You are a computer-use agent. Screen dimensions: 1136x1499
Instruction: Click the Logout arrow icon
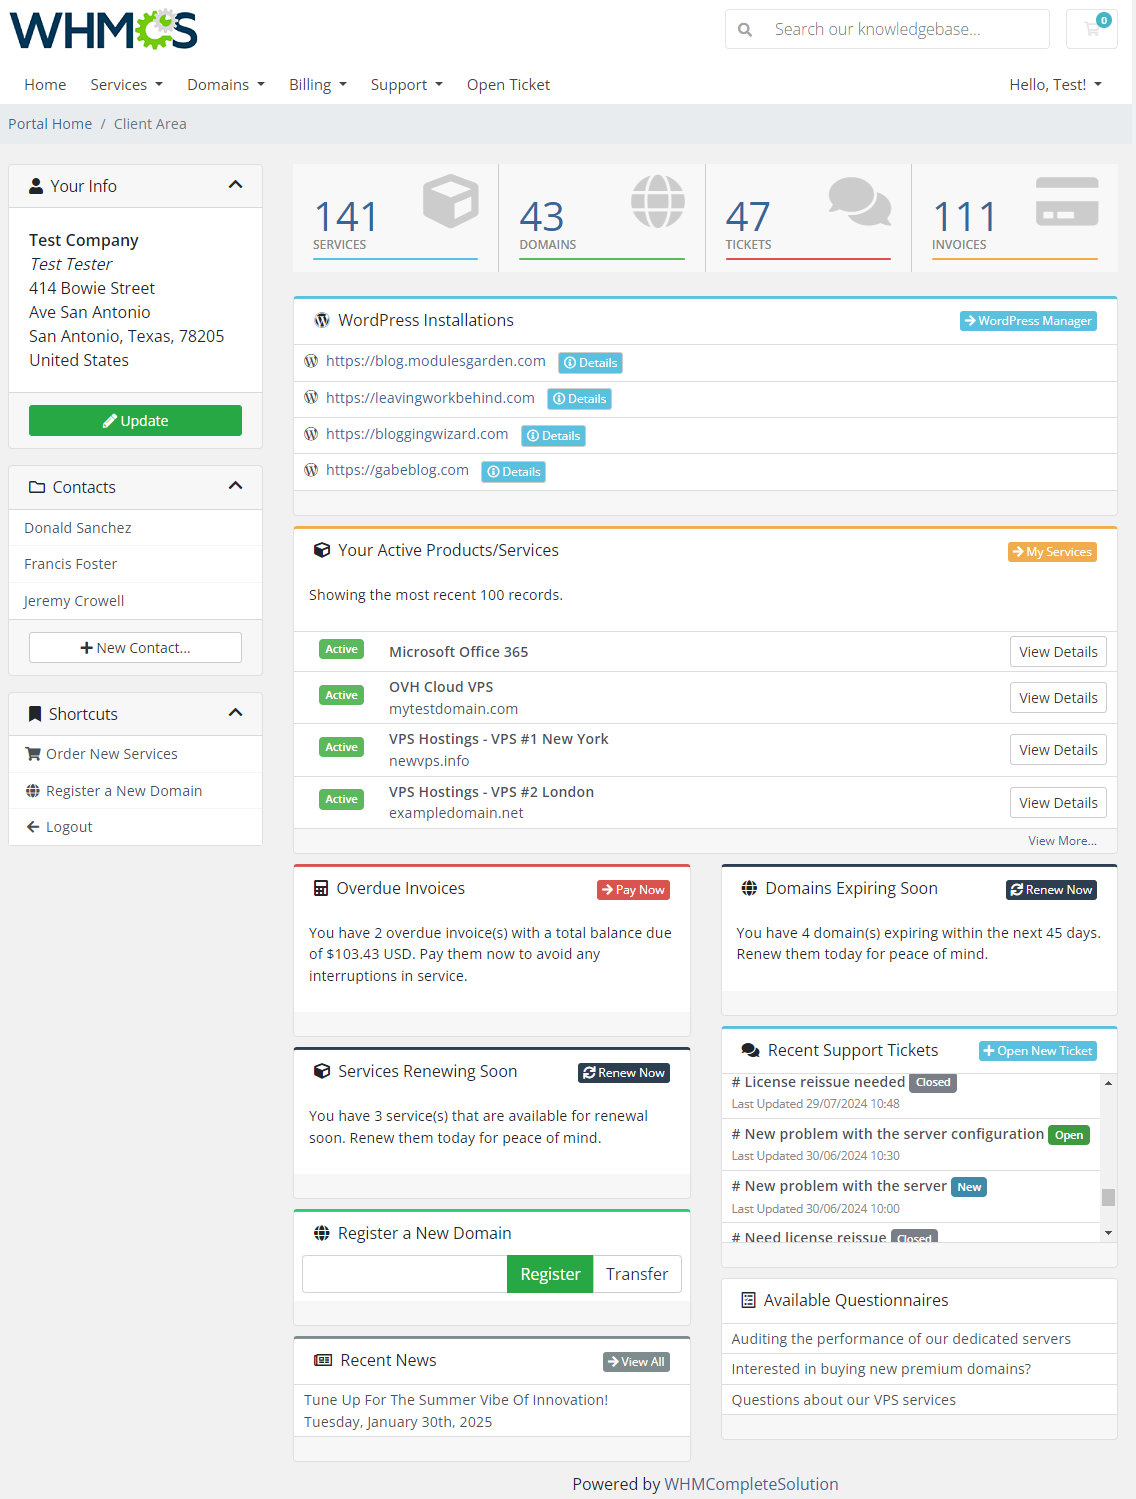[x=33, y=826]
